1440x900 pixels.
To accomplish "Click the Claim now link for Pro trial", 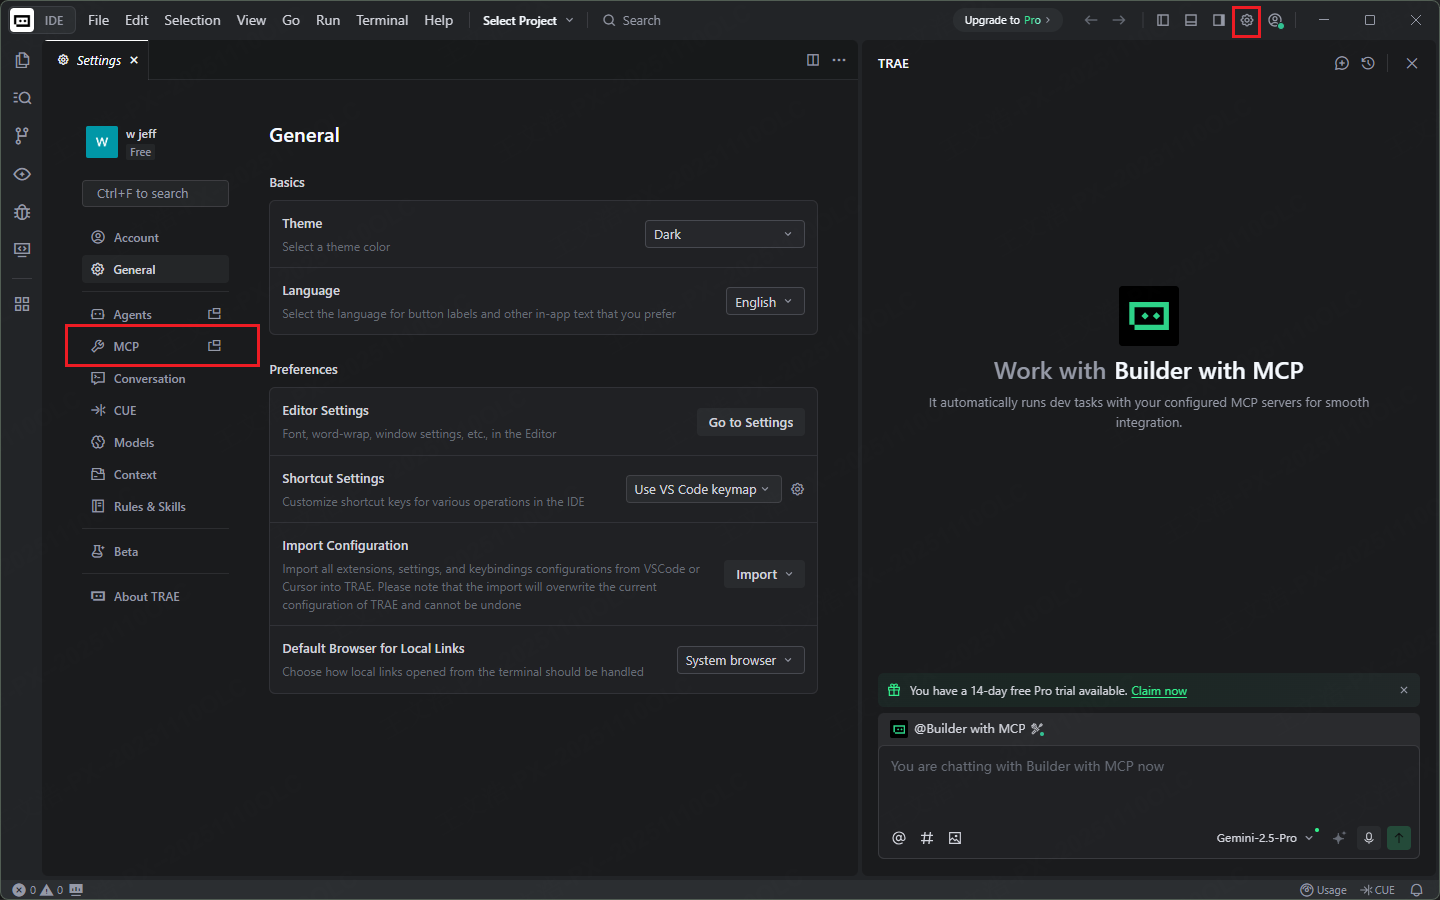I will click(1159, 690).
